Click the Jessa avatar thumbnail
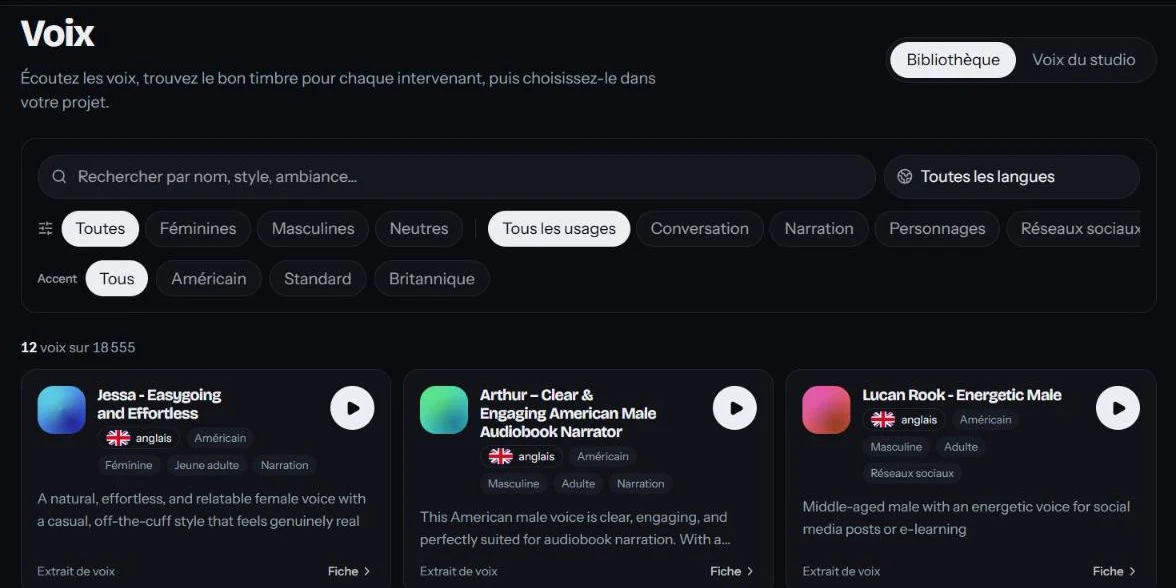This screenshot has width=1176, height=588. pyautogui.click(x=62, y=410)
